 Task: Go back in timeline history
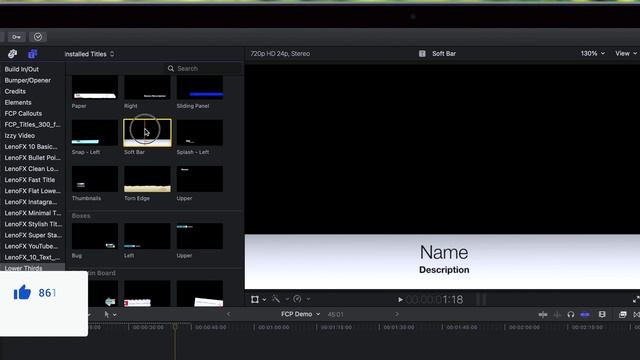click(x=229, y=314)
